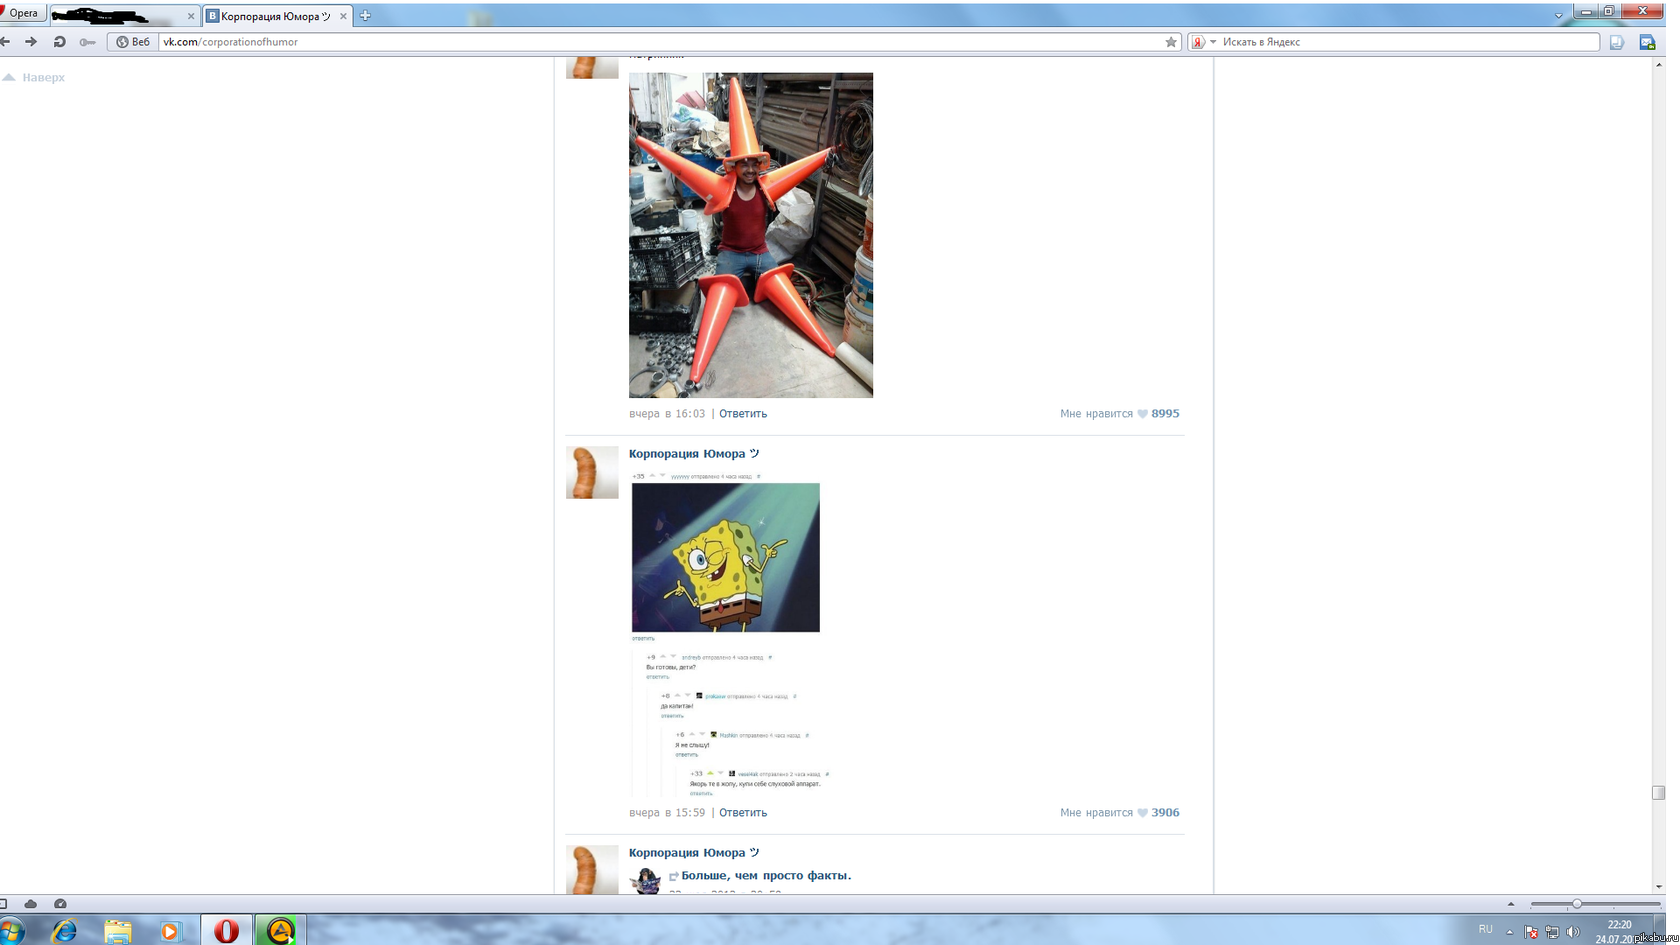Viewport: 1680px width, 945px height.
Task: Open the SpongeBob comments screenshot image
Action: click(731, 633)
